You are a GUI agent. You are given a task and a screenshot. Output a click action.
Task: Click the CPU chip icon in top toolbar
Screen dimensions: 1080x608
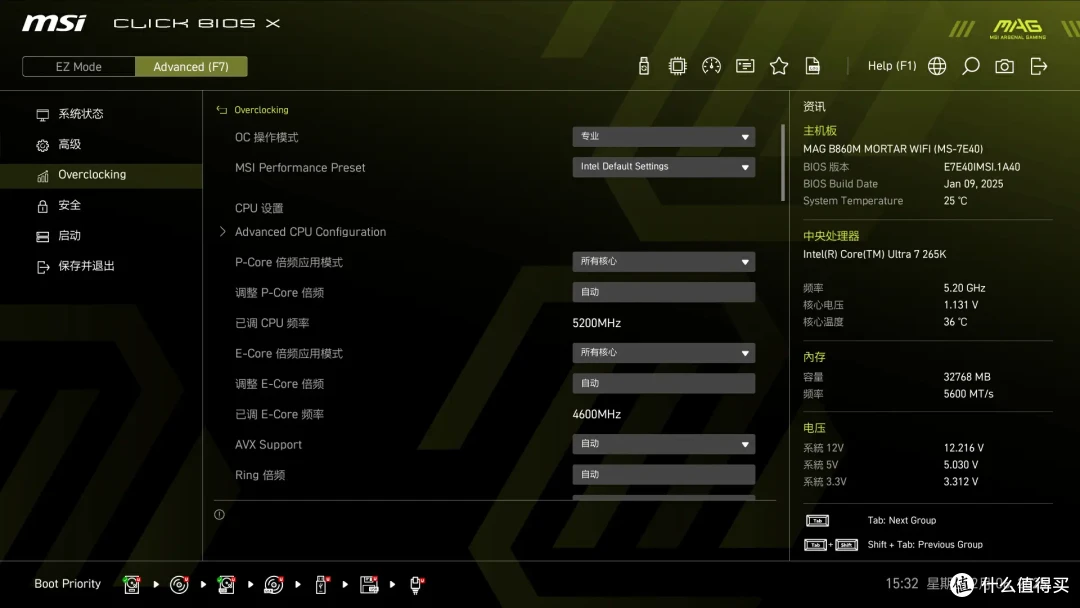[677, 66]
